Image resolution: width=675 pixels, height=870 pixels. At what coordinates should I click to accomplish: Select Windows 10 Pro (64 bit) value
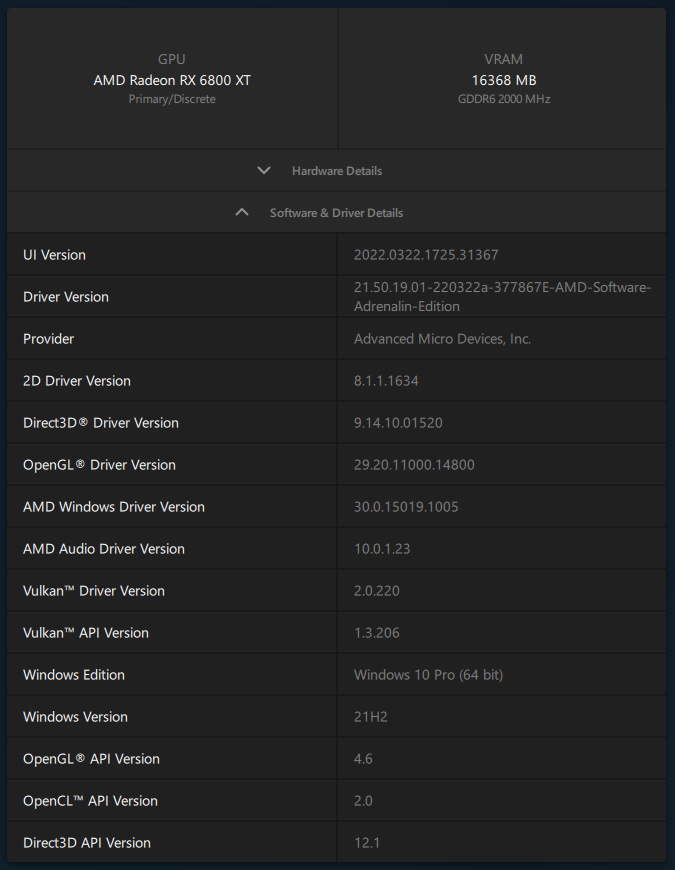pyautogui.click(x=428, y=675)
